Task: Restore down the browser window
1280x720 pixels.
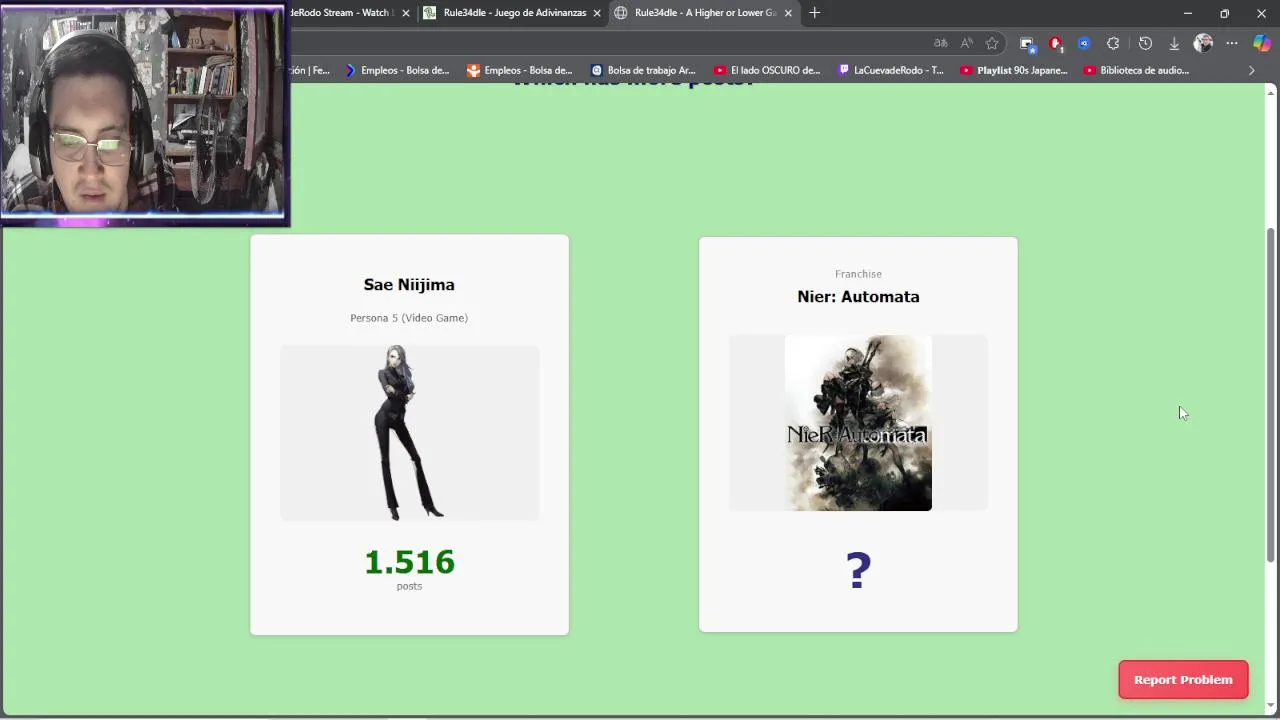Action: click(x=1224, y=13)
